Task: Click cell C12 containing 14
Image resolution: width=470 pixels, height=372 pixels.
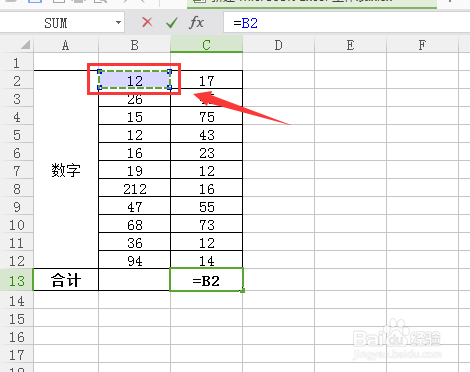Action: (207, 260)
